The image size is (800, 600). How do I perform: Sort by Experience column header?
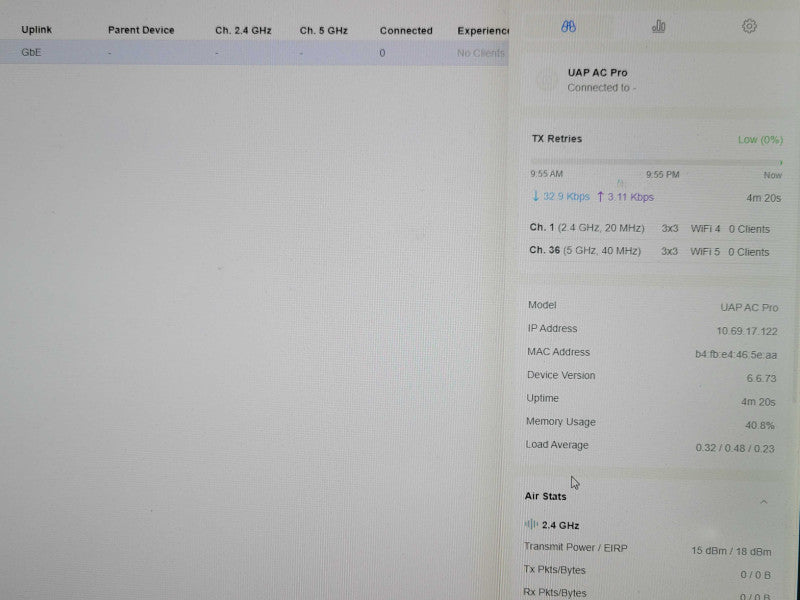483,31
